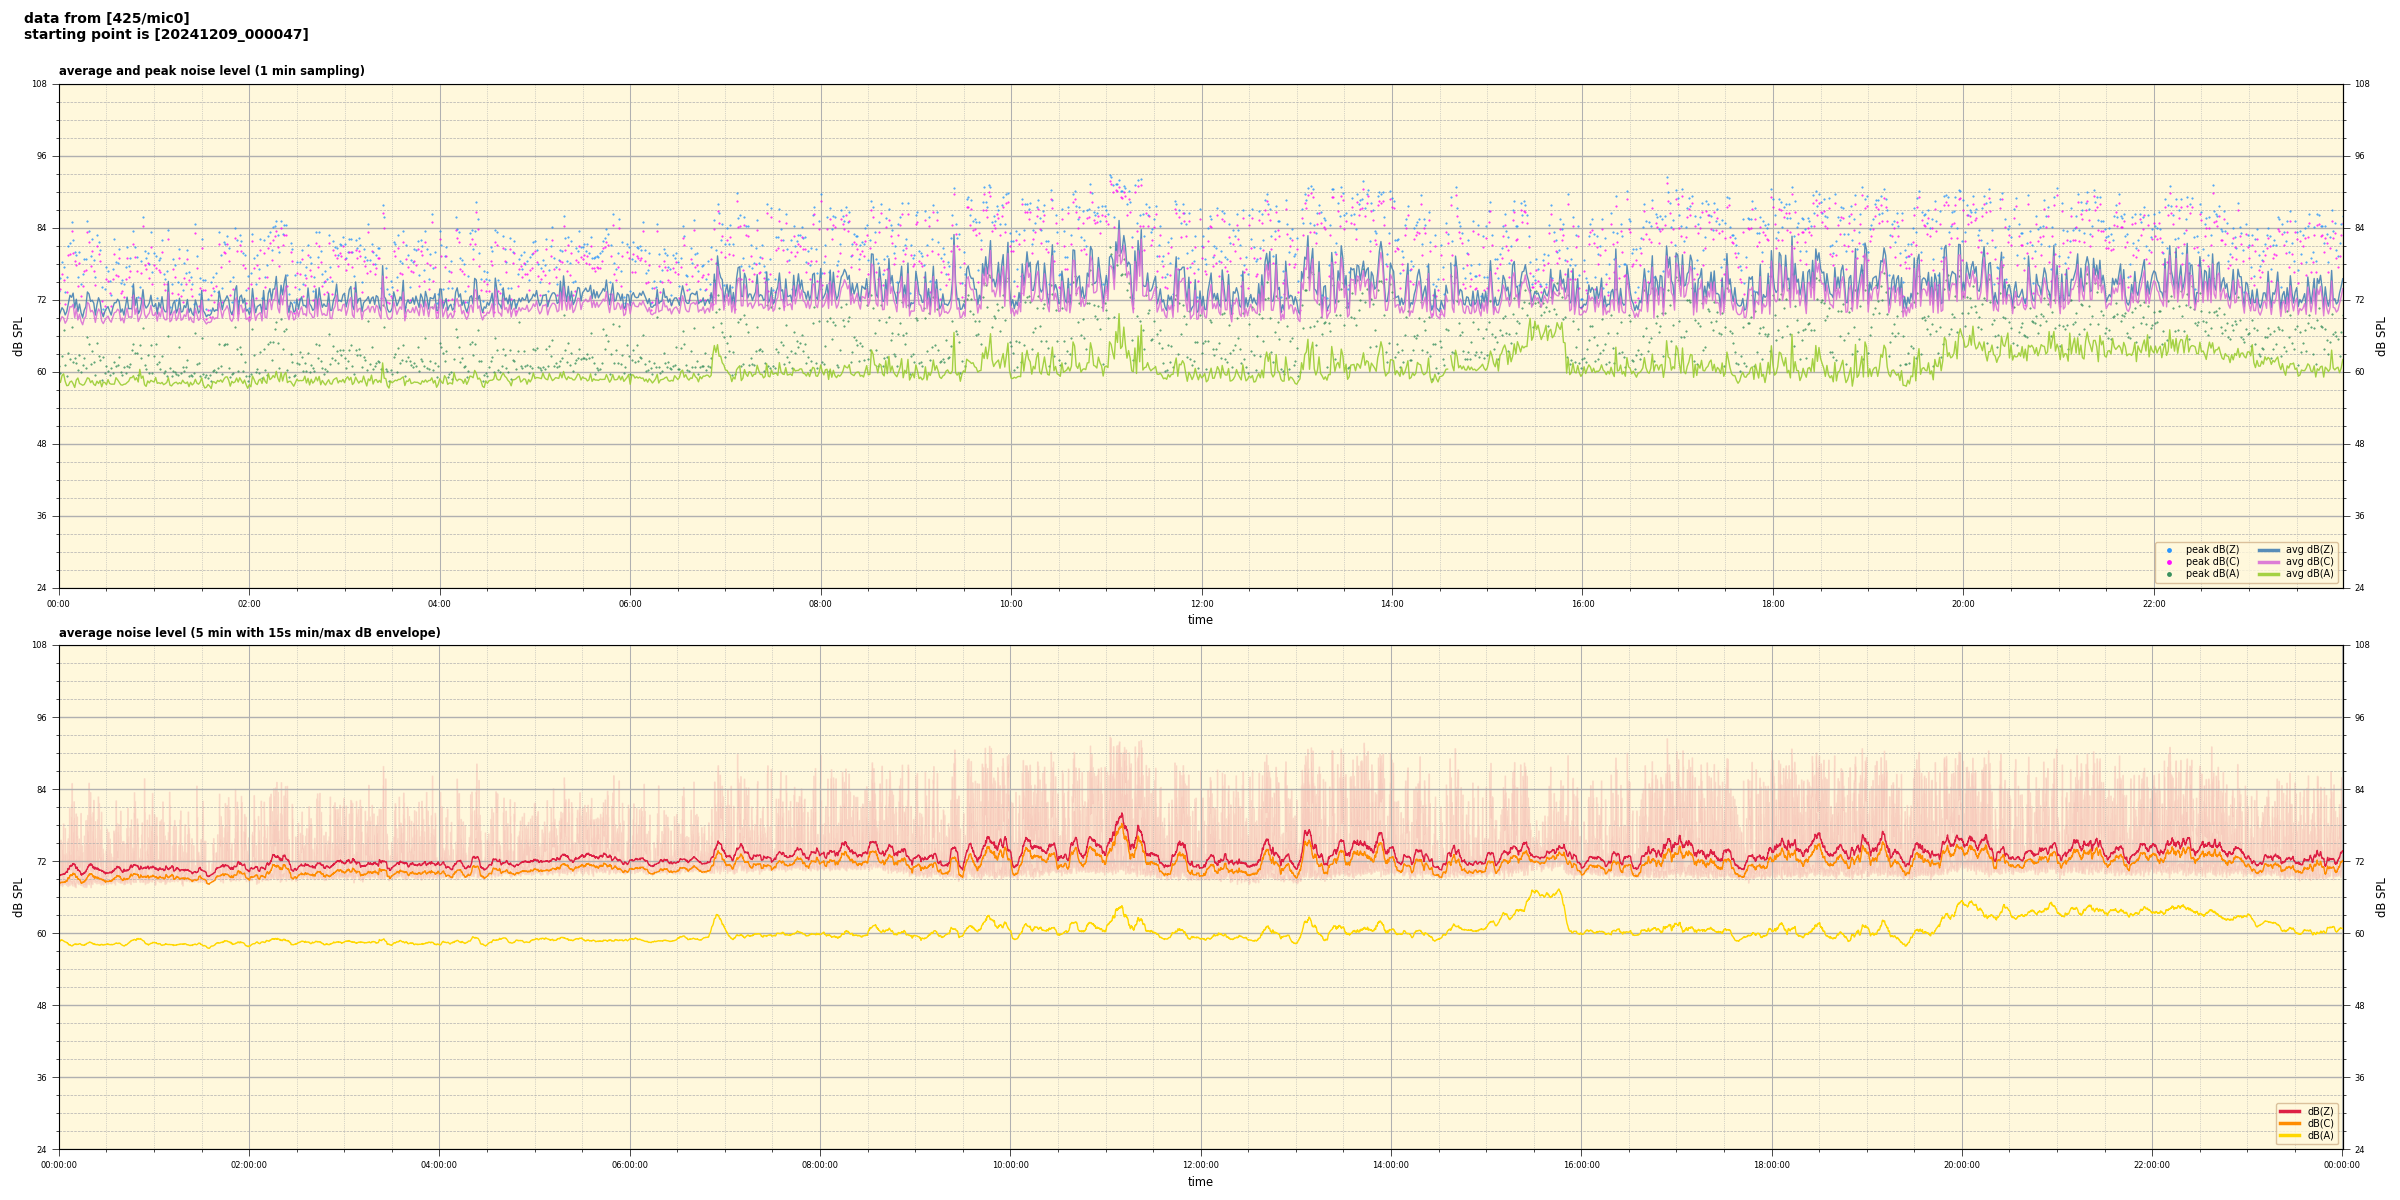Click the peak dB(Z) blue legend marker
Viewport: 2400px width, 1200px height.
2169,550
